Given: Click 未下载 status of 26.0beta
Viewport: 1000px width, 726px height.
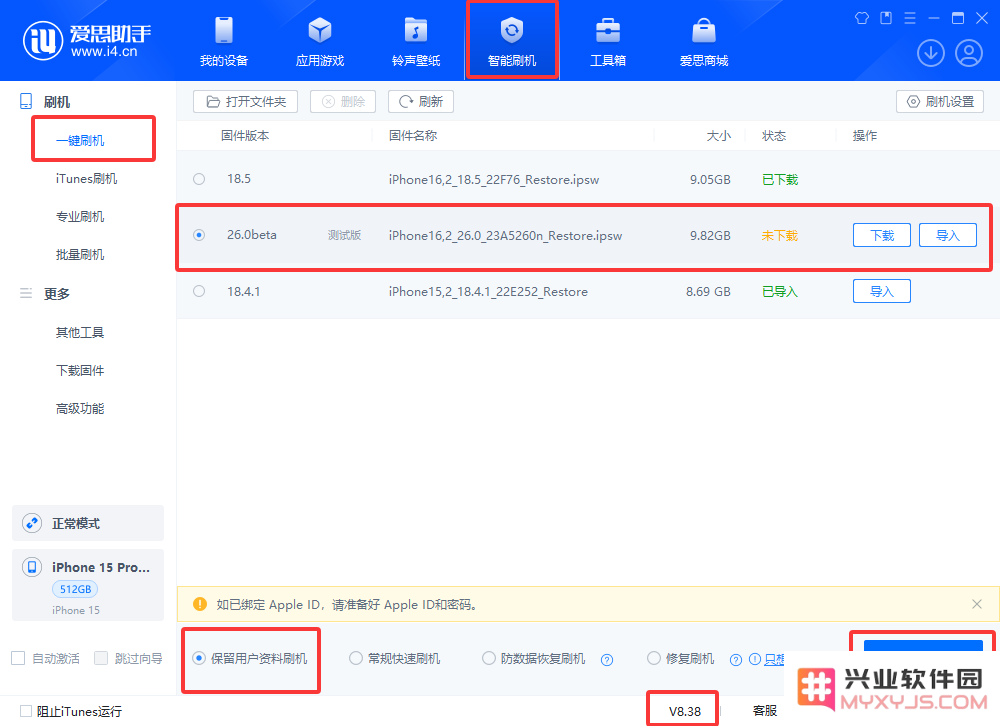Looking at the screenshot, I should [x=779, y=236].
